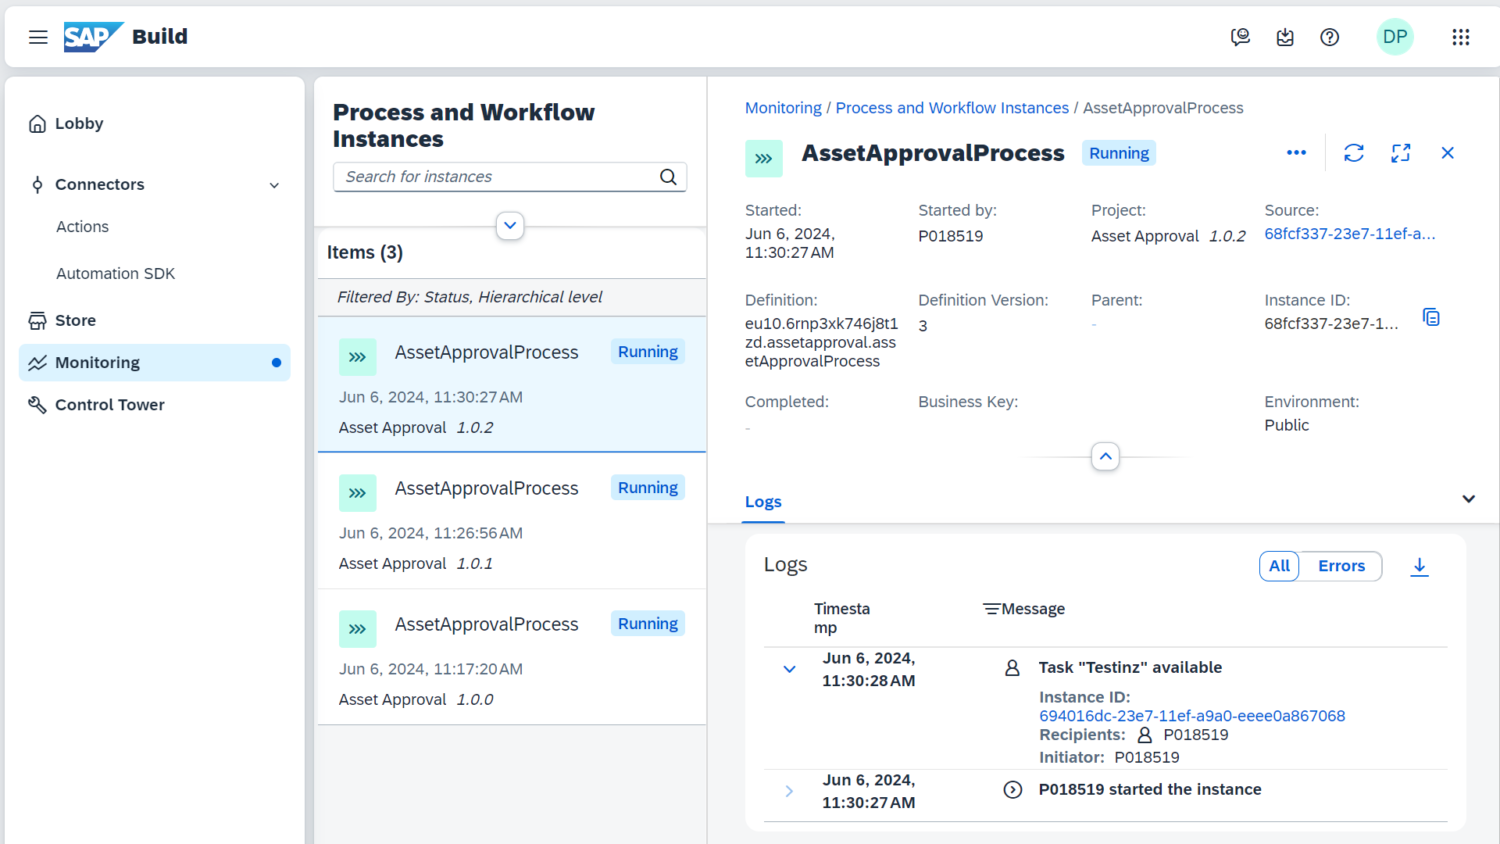
Task: Select the Logs tab
Action: 763,502
